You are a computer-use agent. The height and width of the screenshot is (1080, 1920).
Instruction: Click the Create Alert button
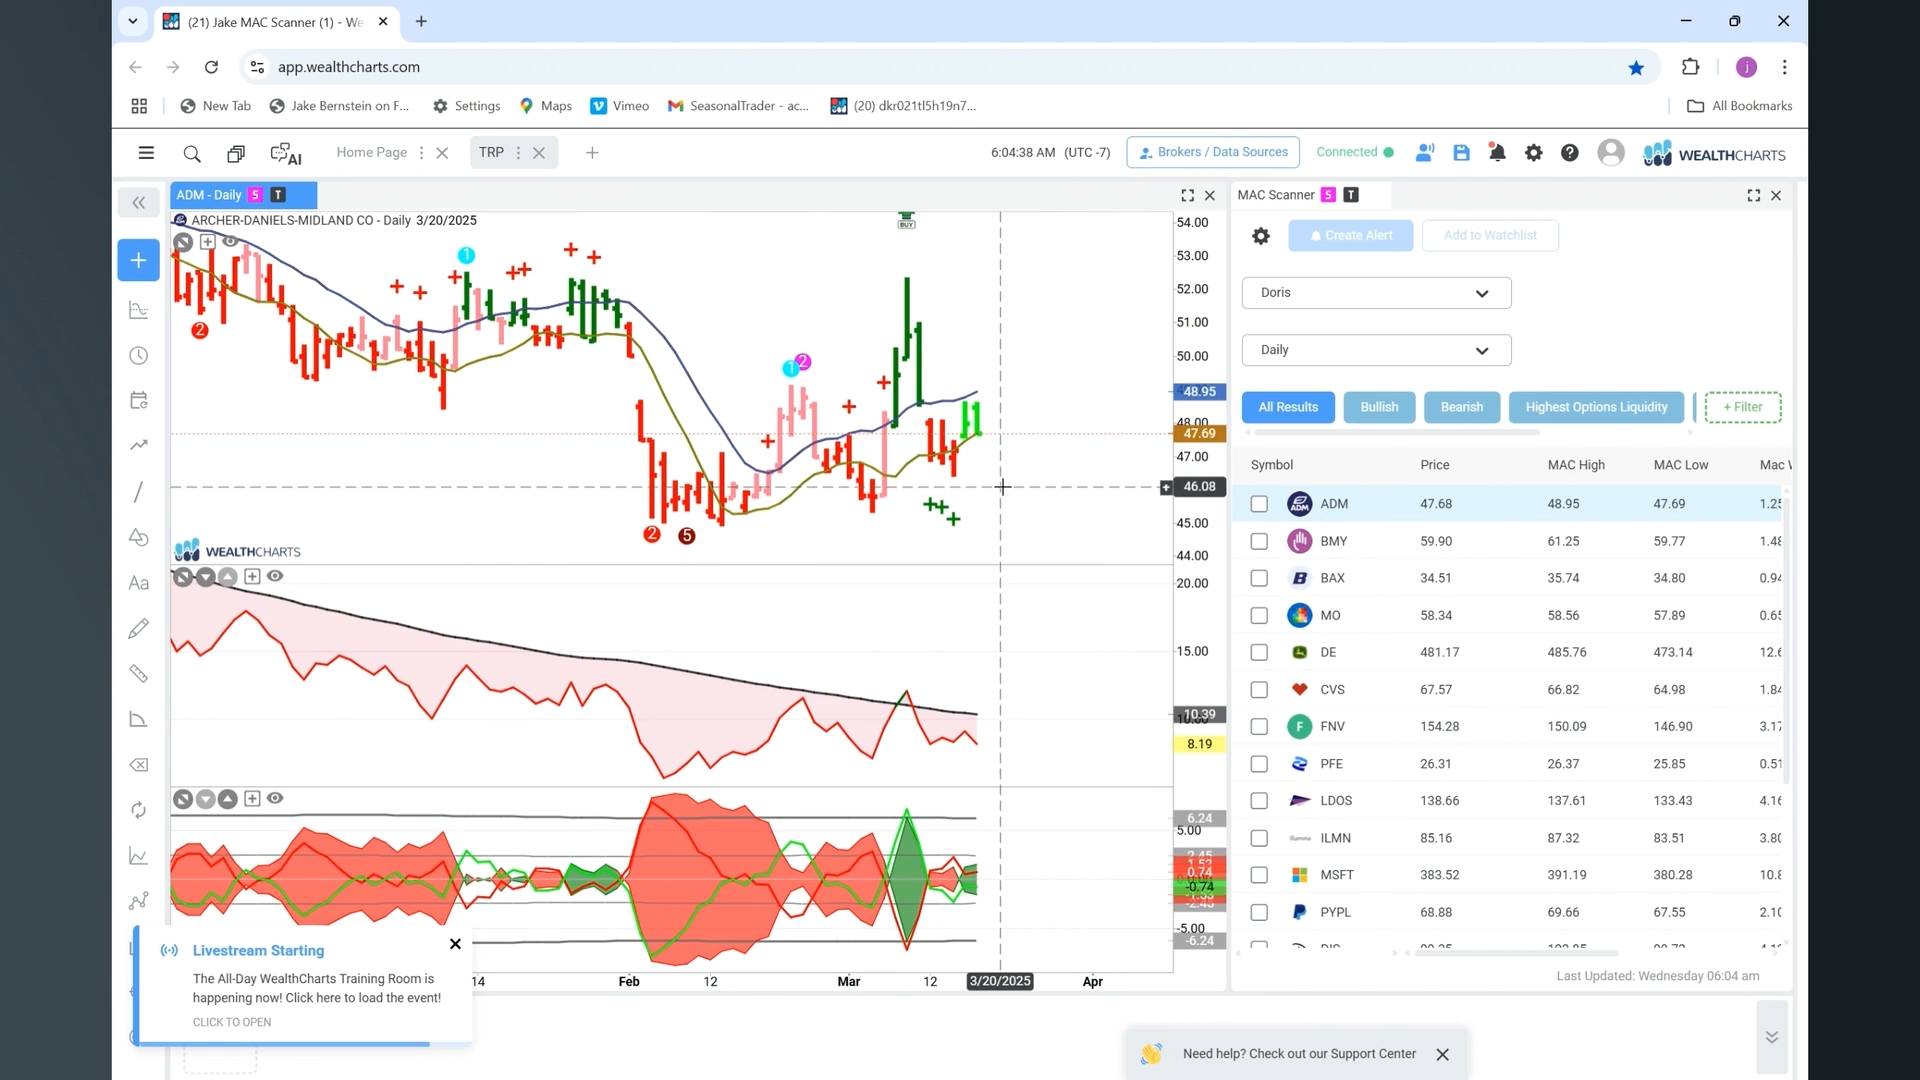(x=1351, y=236)
